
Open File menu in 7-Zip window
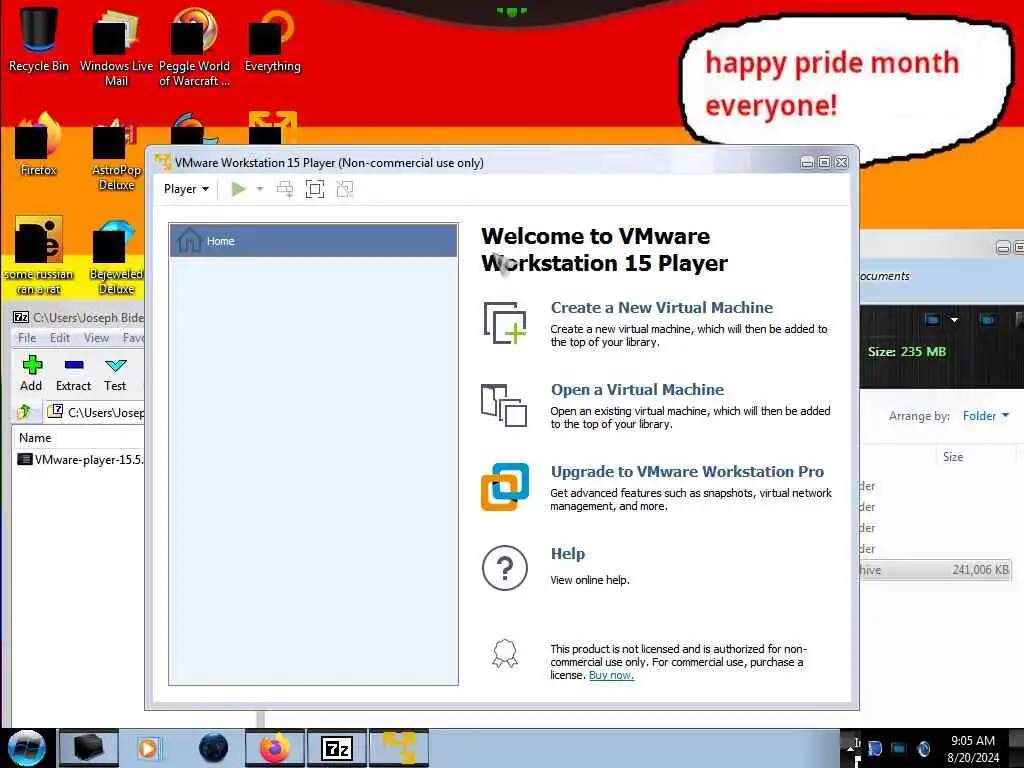[27, 338]
